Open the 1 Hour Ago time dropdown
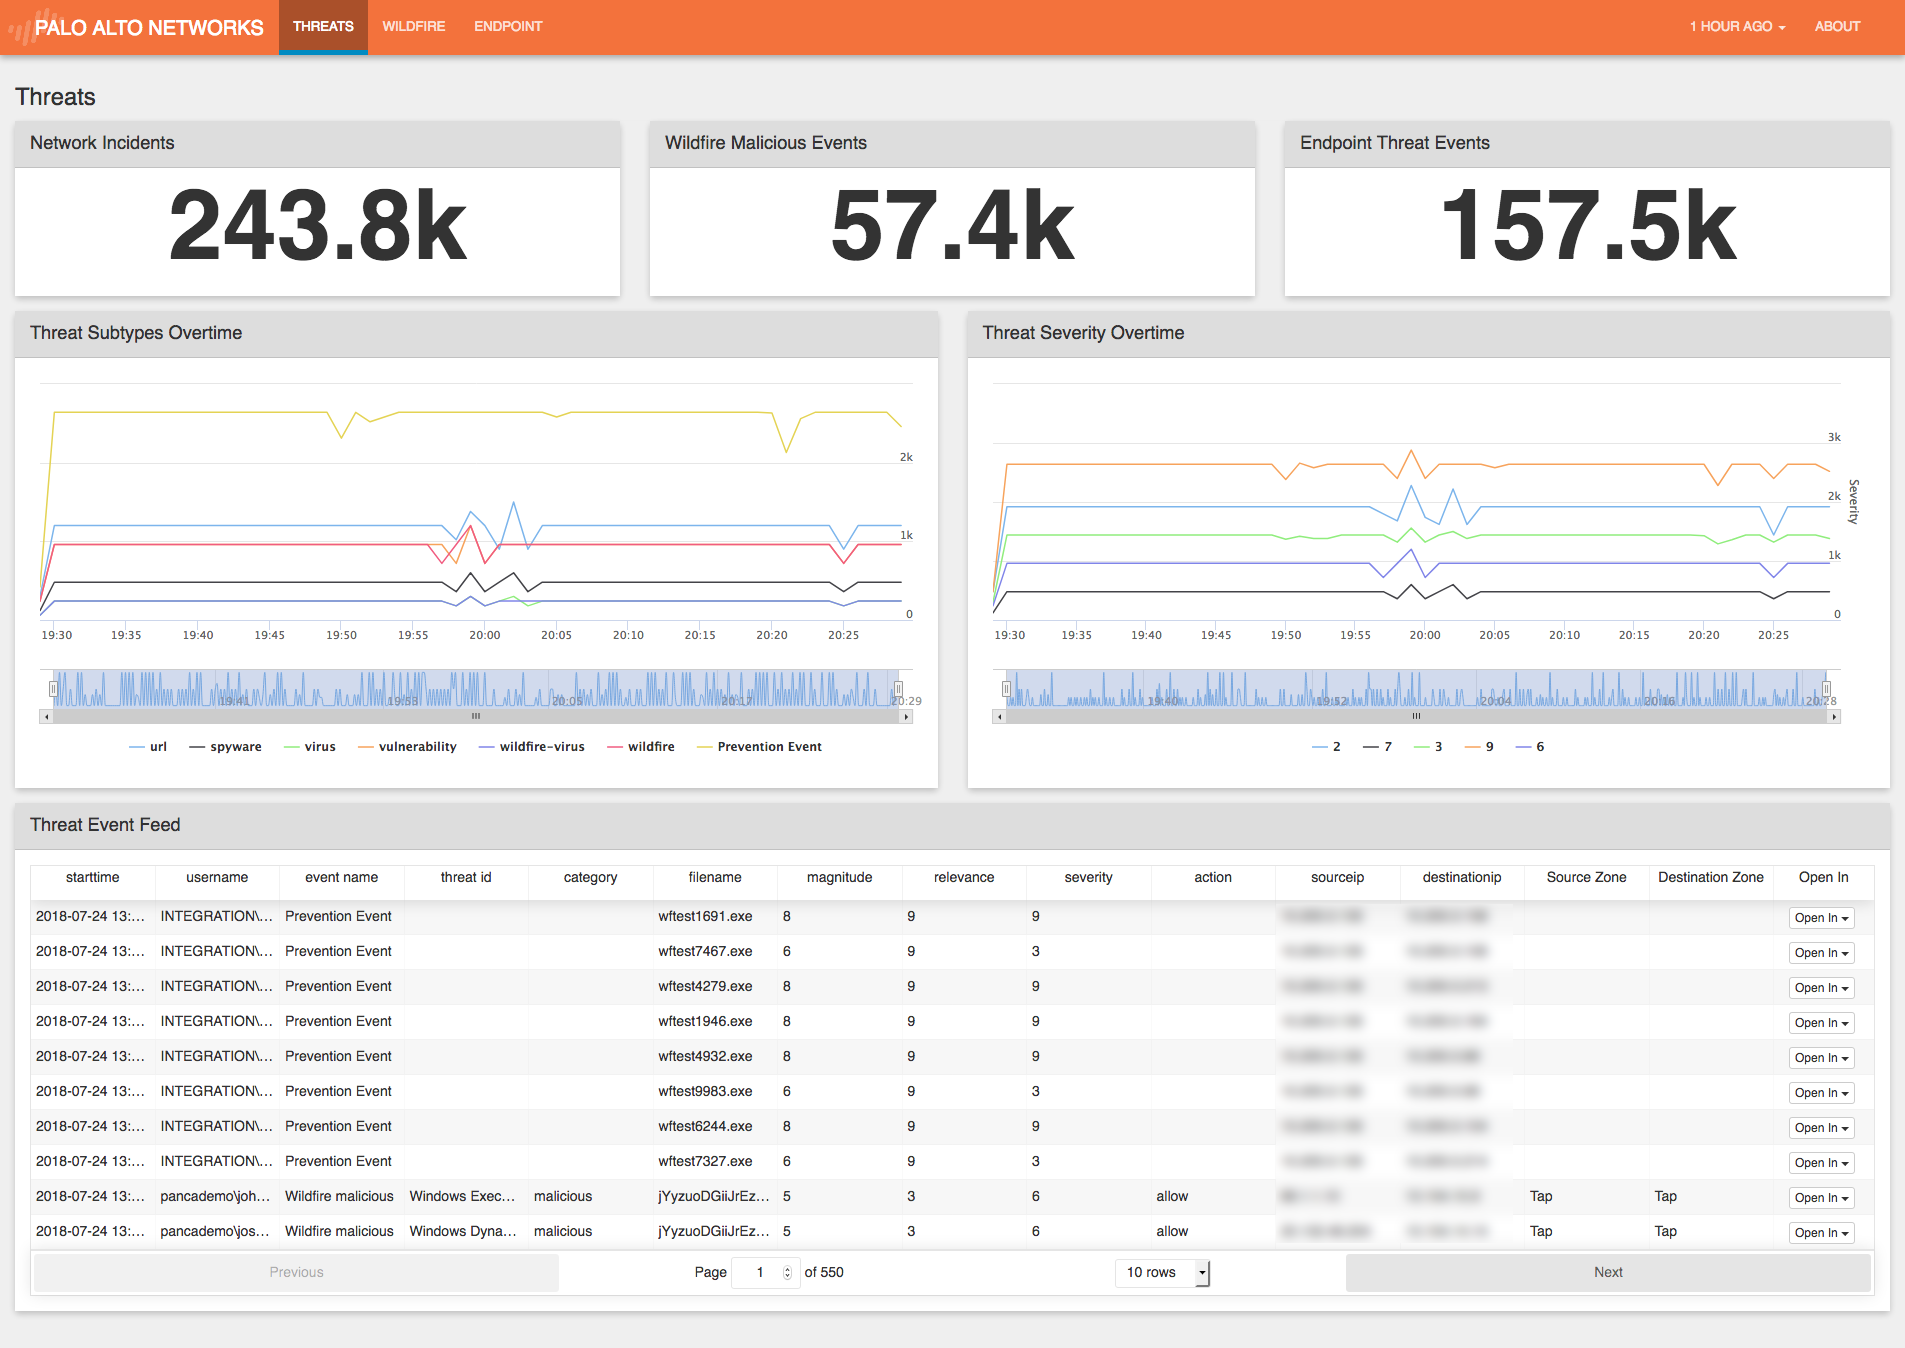The width and height of the screenshot is (1905, 1348). [1737, 27]
